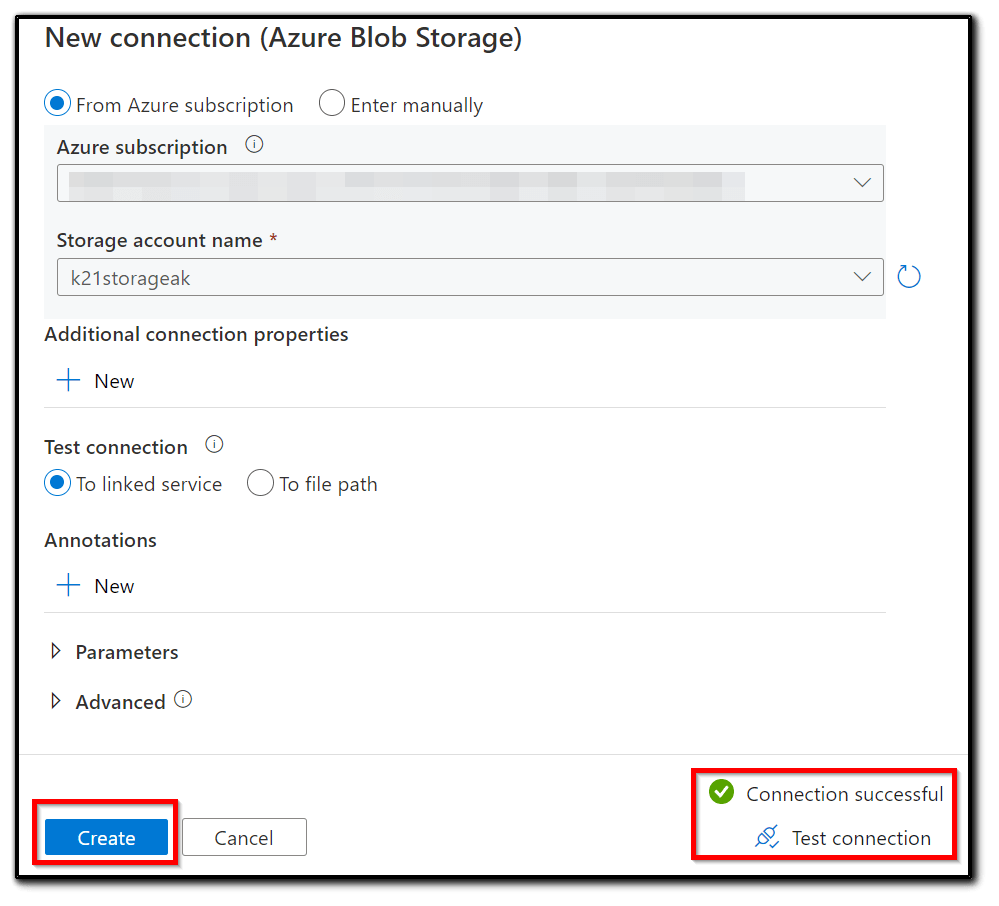
Task: Click plus icon under Annotations
Action: coord(68,586)
